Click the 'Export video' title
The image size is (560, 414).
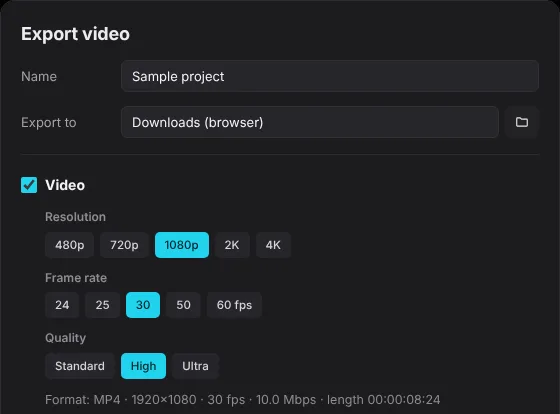tap(75, 34)
